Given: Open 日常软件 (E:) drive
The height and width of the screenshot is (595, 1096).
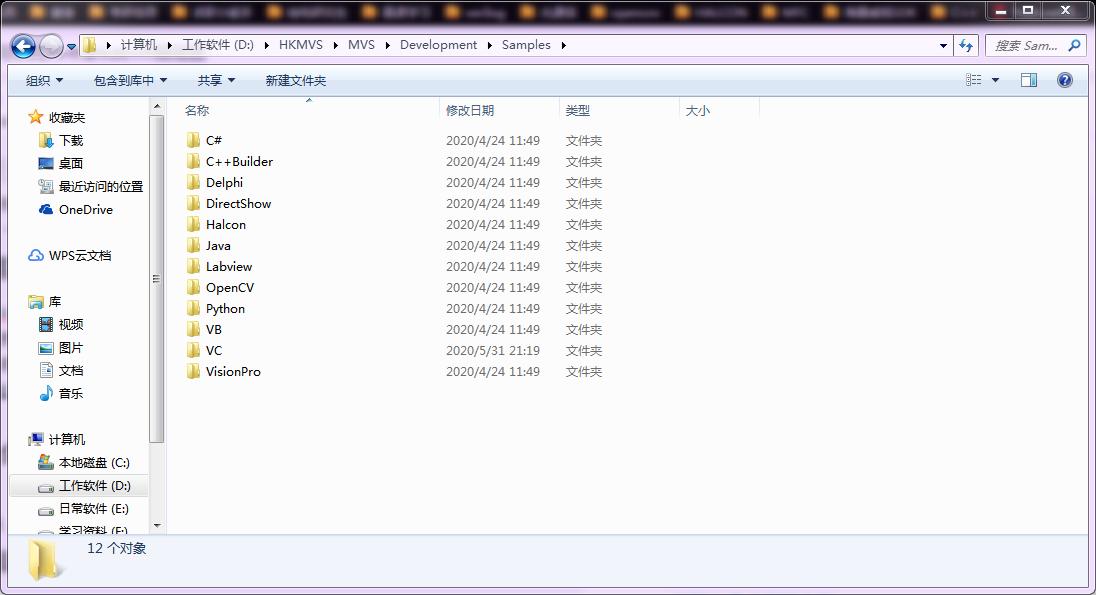Looking at the screenshot, I should point(83,509).
